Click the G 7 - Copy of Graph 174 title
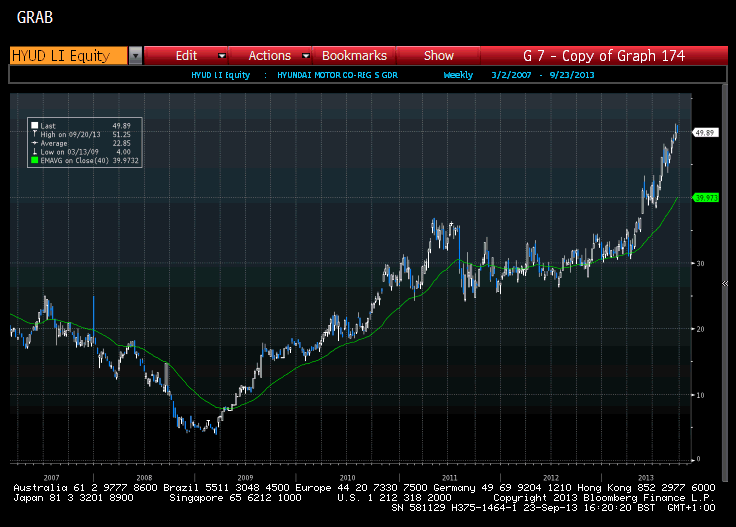Screen dimensions: 736x527 tap(603, 56)
